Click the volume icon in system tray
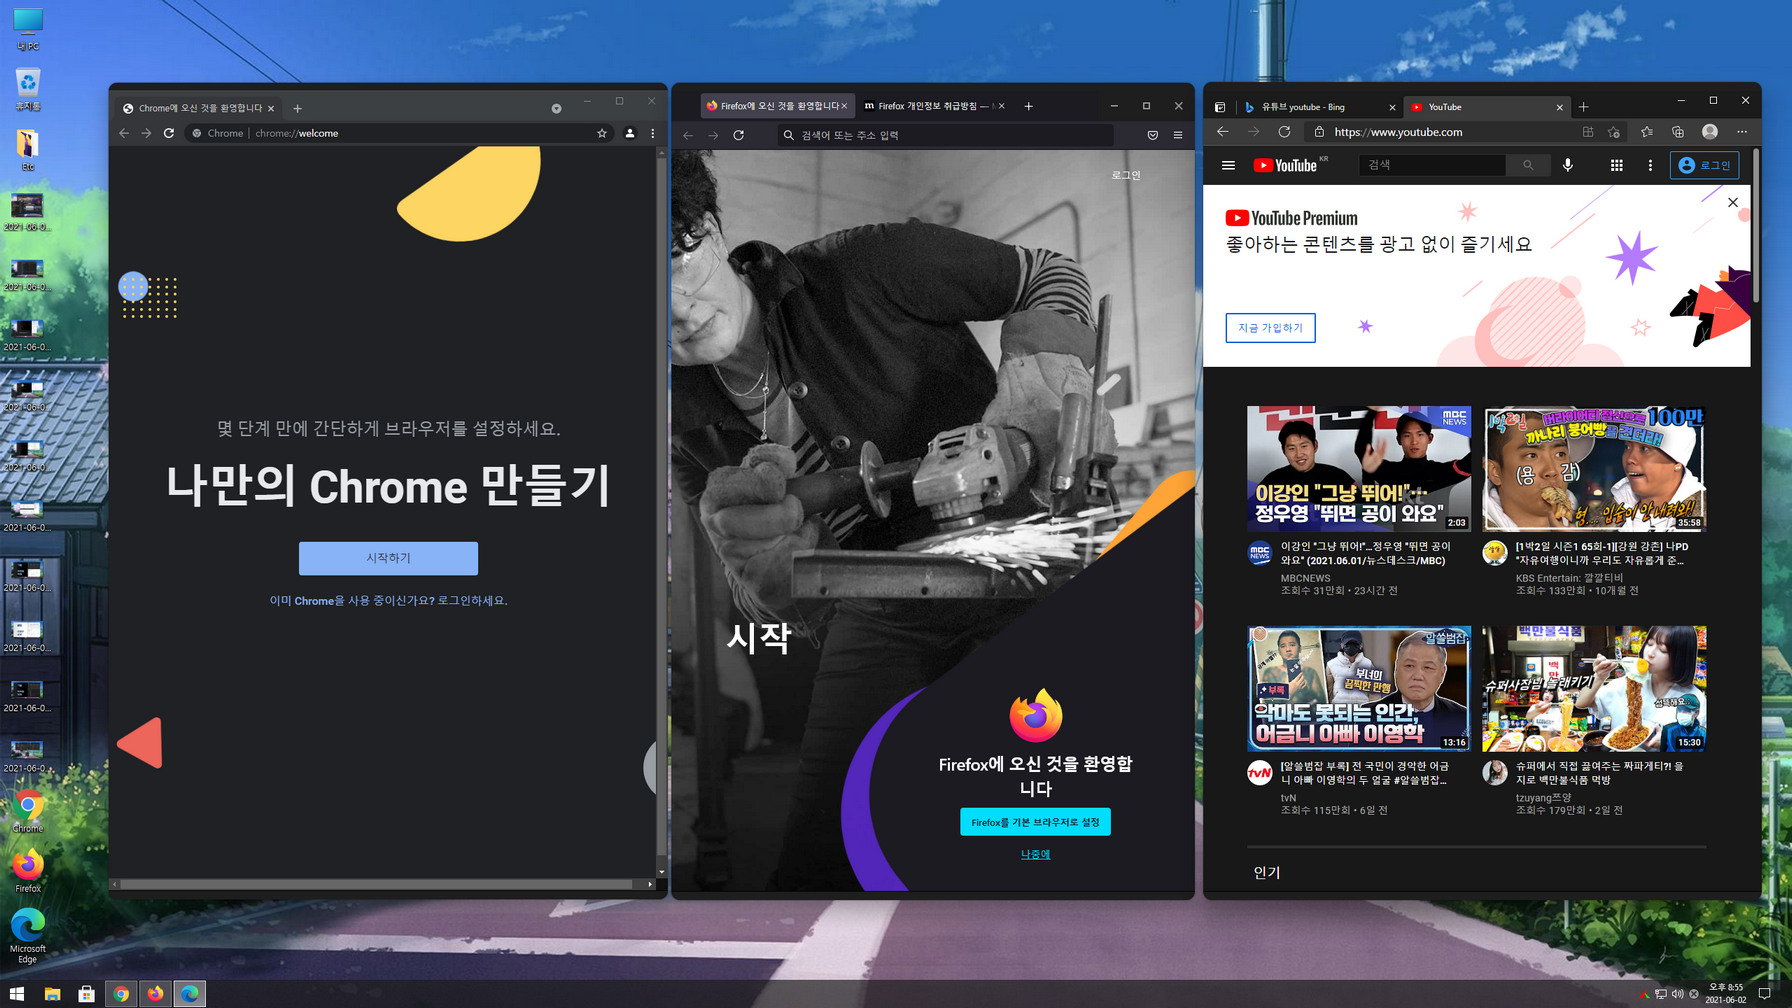 [1677, 994]
